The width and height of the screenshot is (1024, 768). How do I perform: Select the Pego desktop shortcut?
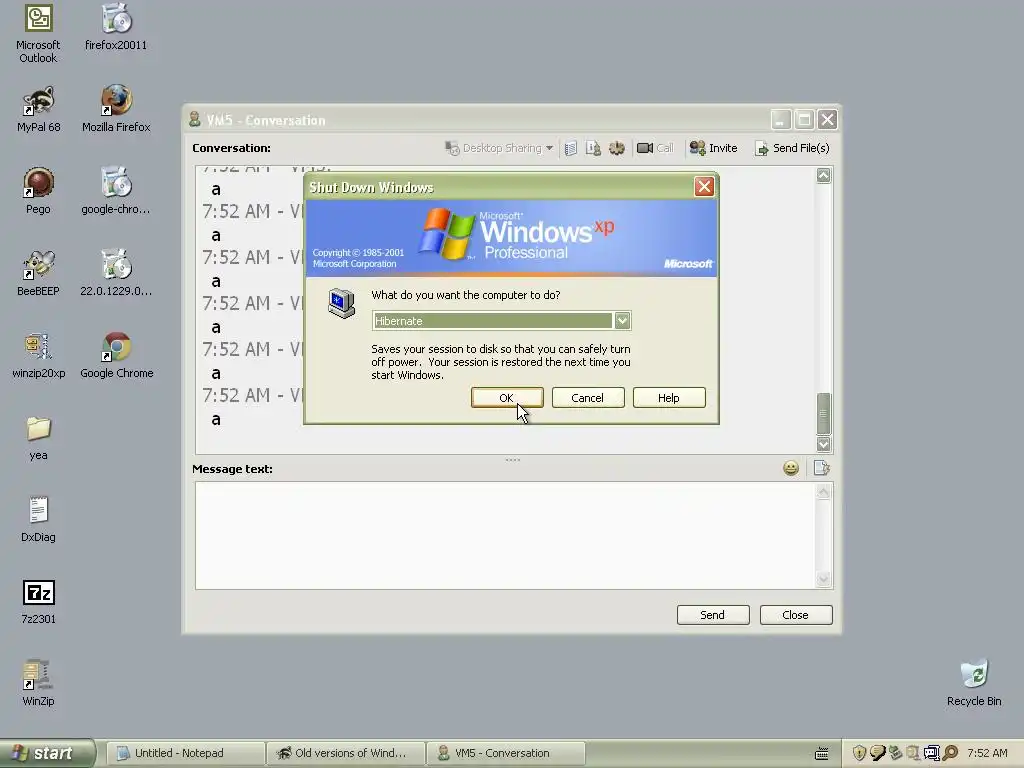[39, 191]
